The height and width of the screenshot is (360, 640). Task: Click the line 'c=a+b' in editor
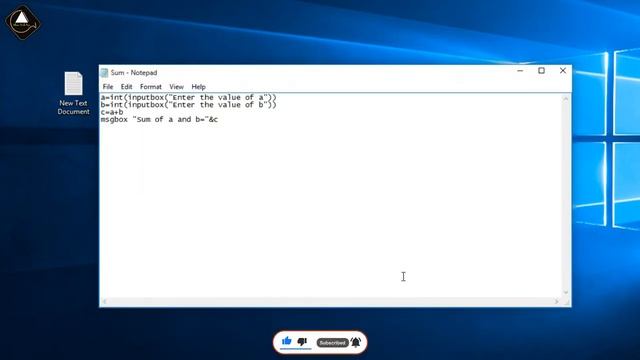coord(112,112)
